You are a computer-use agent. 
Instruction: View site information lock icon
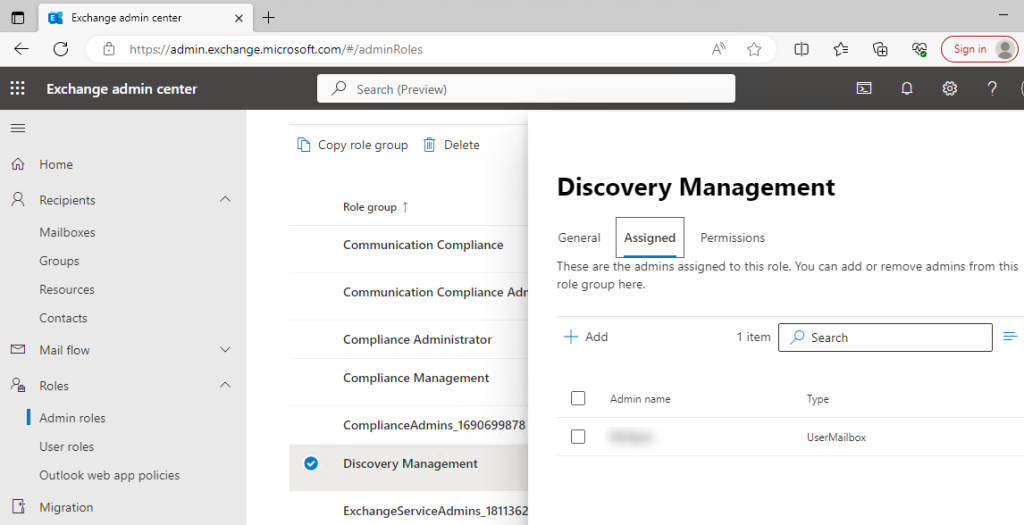click(109, 49)
